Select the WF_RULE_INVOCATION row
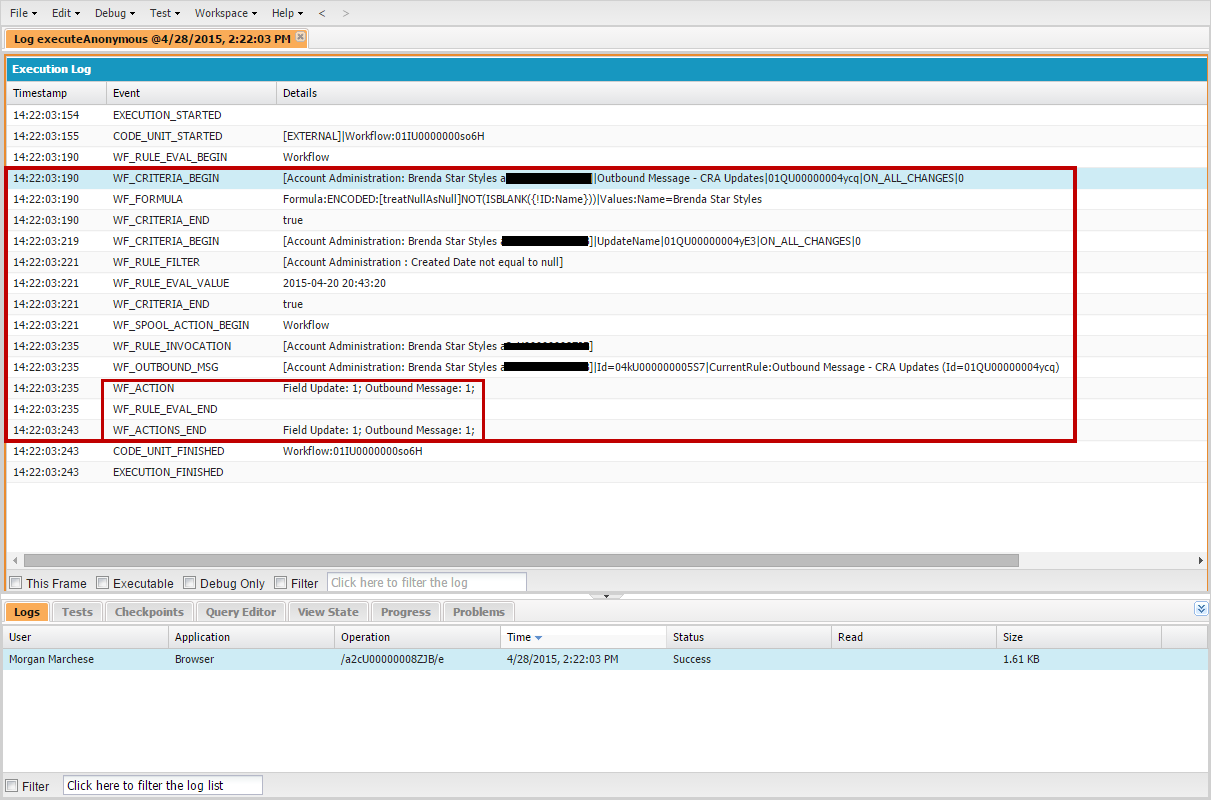Image resolution: width=1211 pixels, height=800 pixels. pyautogui.click(x=606, y=346)
